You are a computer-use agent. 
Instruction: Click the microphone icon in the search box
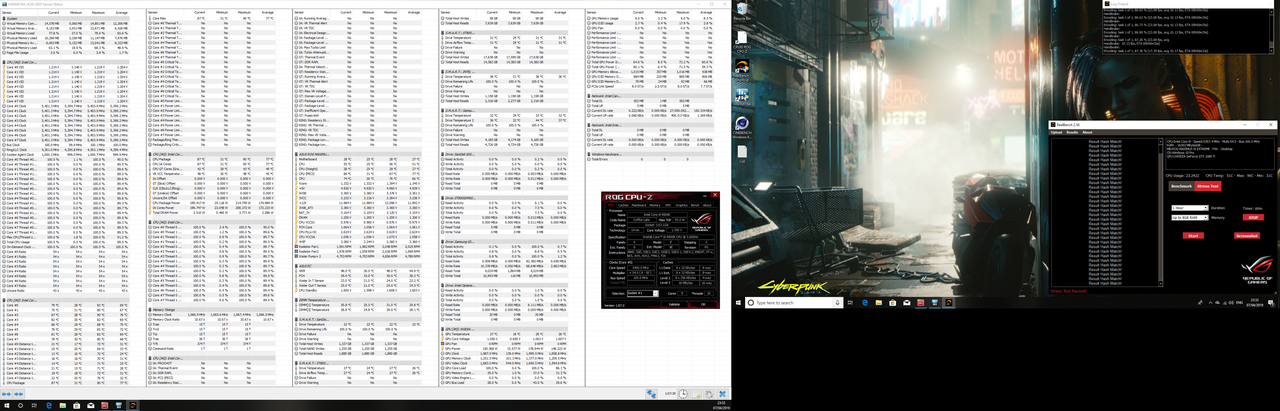click(x=837, y=302)
